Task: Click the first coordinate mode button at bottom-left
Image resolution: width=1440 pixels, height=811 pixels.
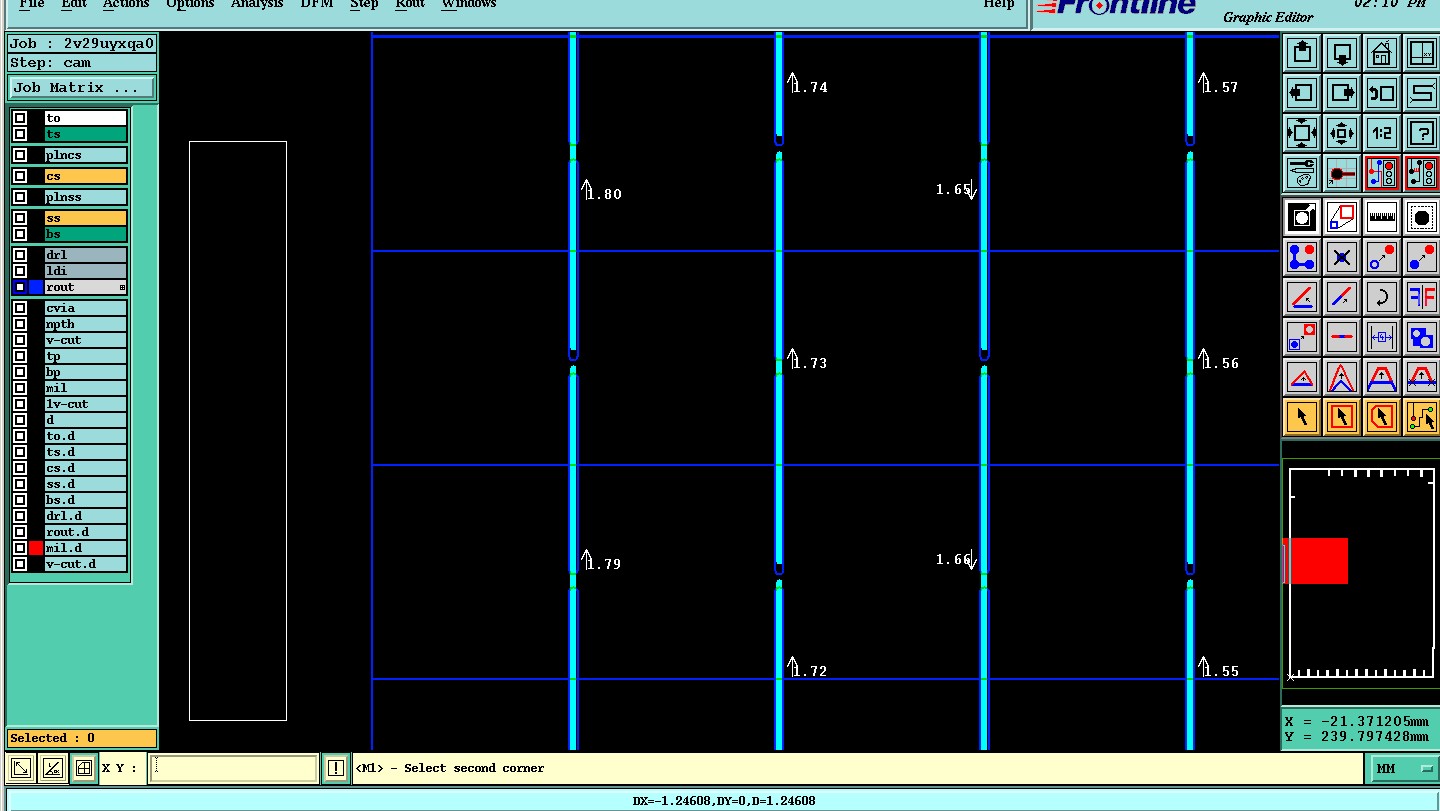Action: point(20,768)
